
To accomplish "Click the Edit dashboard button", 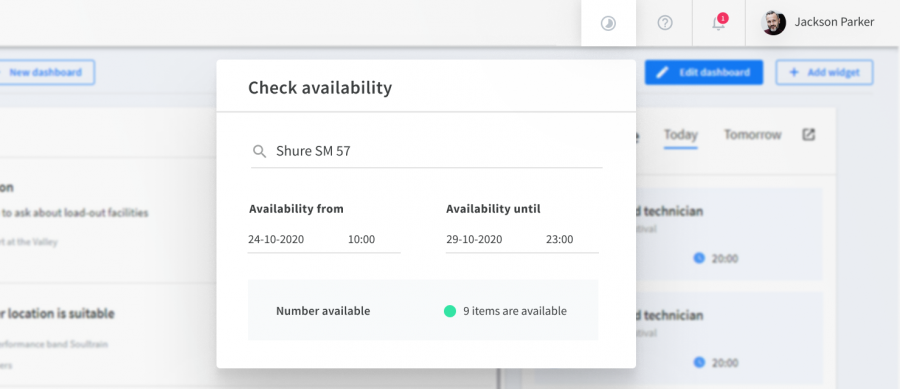I will (704, 72).
